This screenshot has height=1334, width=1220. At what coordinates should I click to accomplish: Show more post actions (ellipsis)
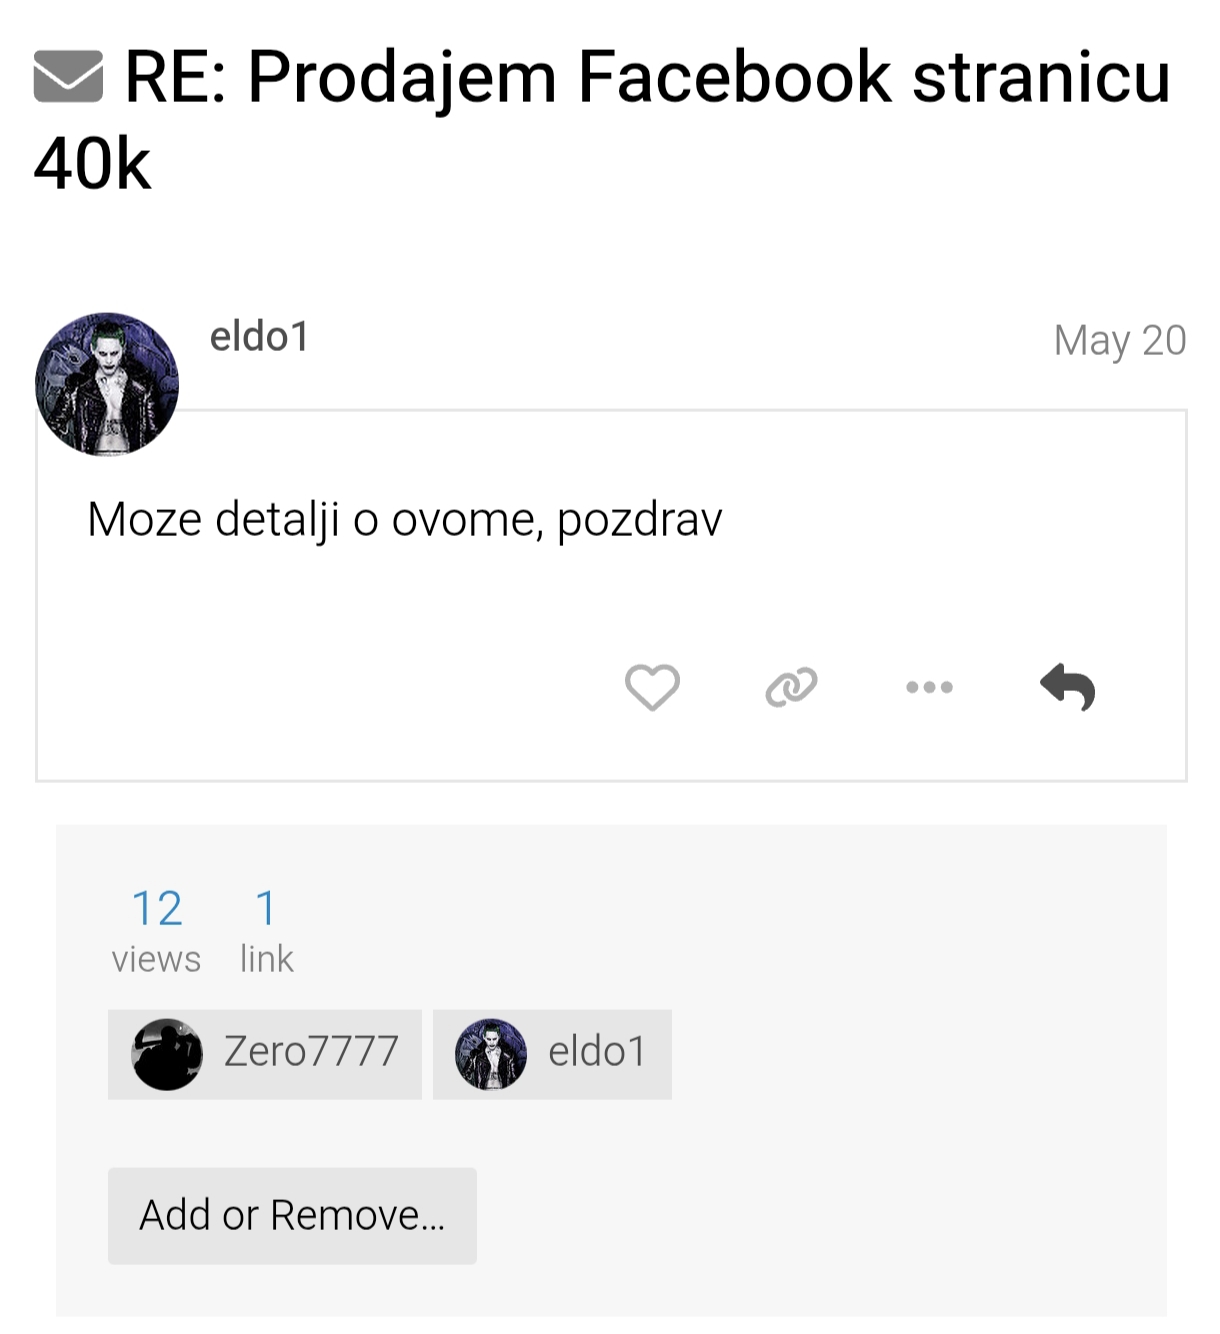[929, 687]
